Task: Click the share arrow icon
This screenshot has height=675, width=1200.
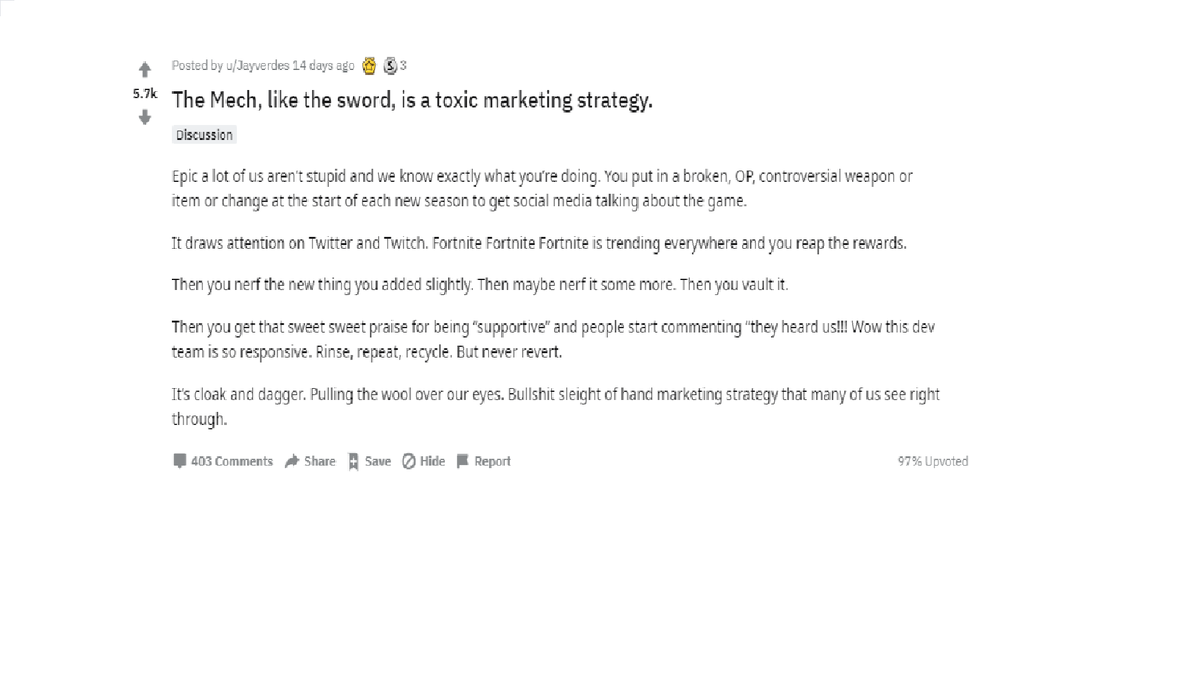Action: pyautogui.click(x=292, y=461)
